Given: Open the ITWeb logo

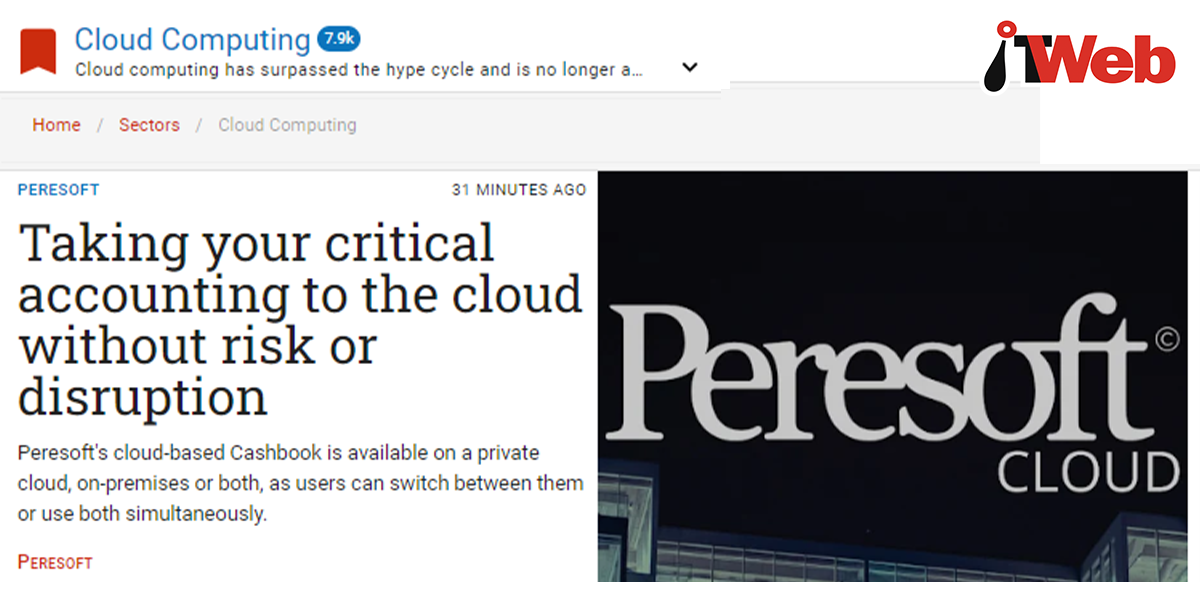Looking at the screenshot, I should coord(1078,61).
